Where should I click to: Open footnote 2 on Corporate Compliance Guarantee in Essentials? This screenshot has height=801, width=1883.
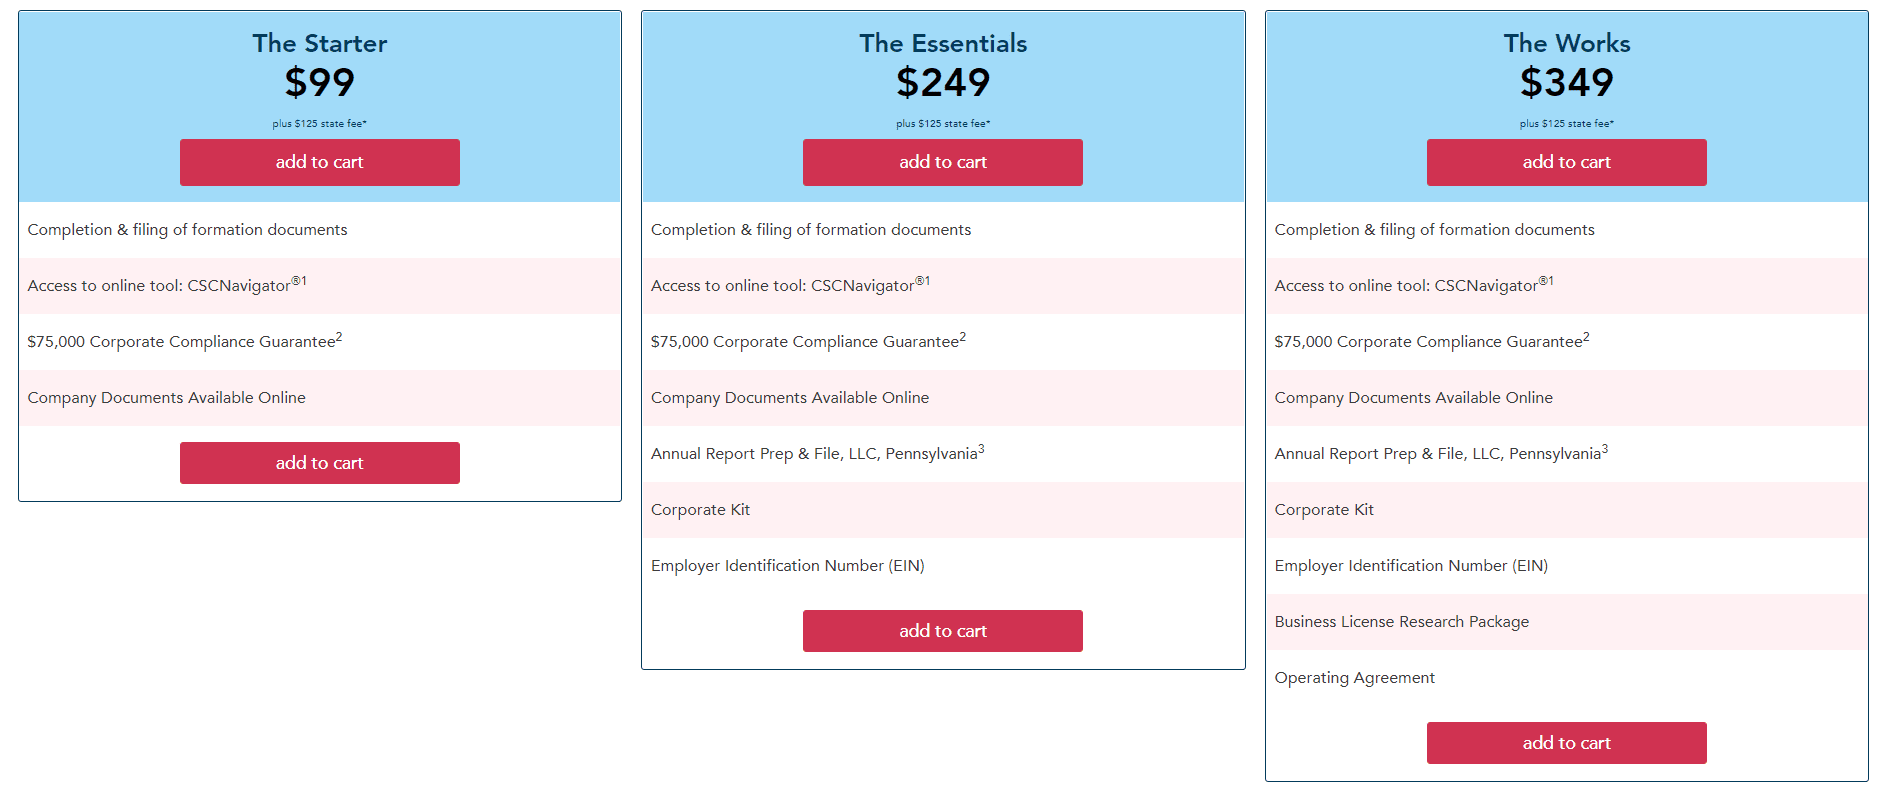[x=962, y=335]
